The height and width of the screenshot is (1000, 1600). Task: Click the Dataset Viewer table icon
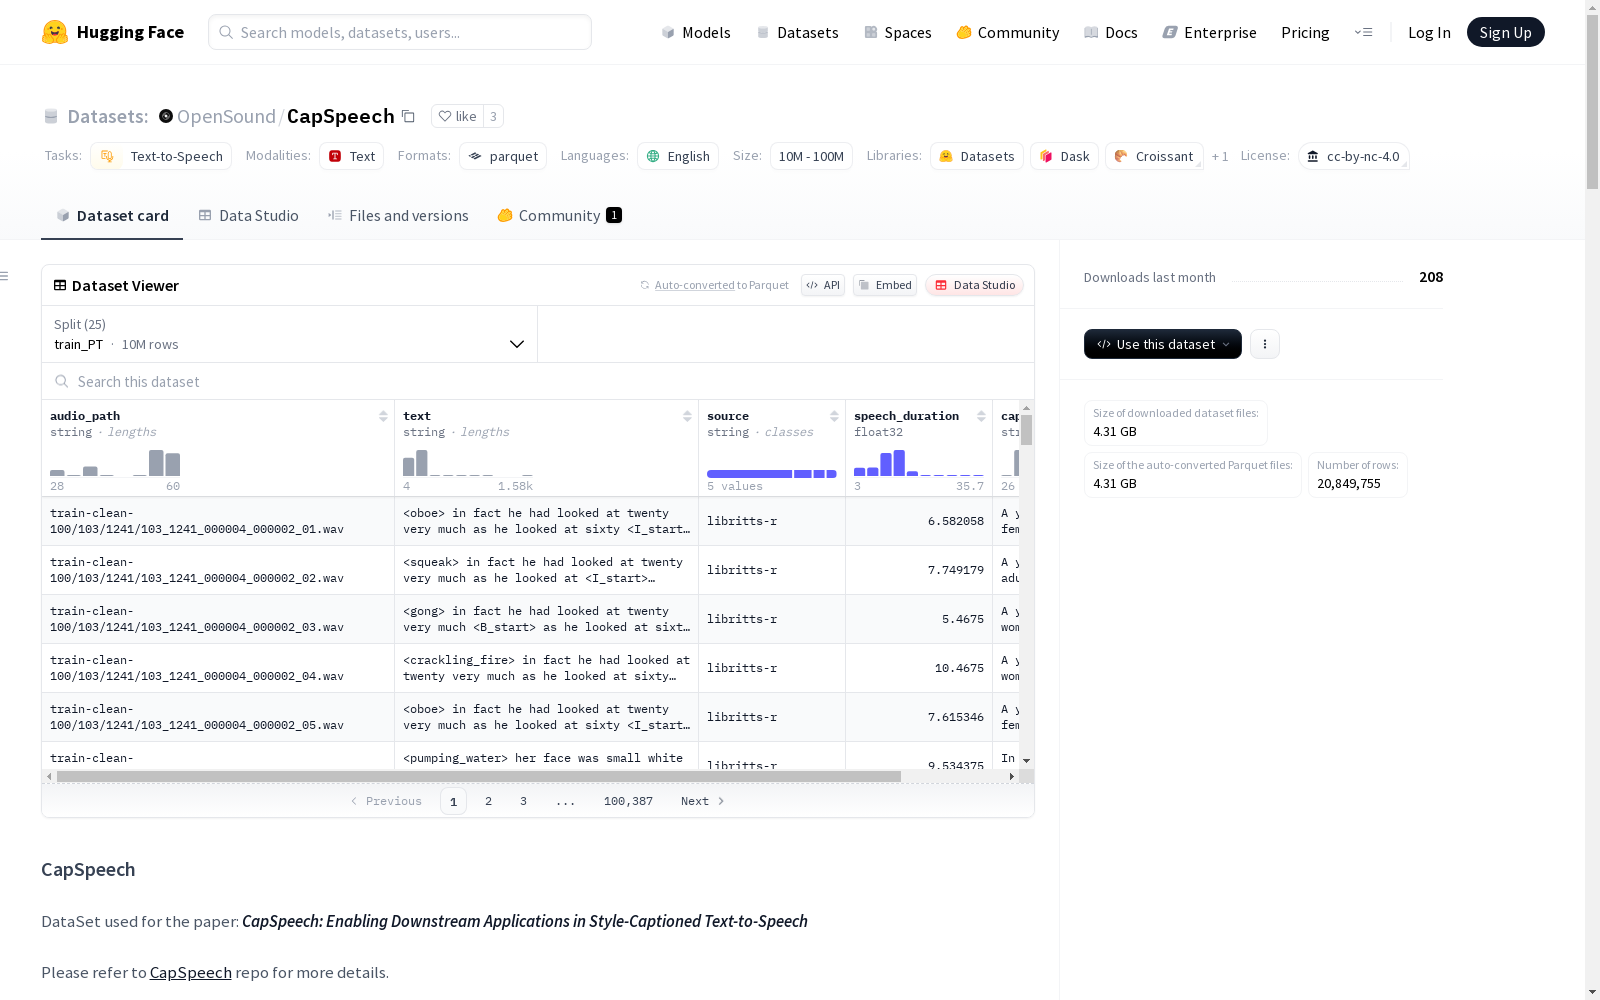tap(60, 285)
